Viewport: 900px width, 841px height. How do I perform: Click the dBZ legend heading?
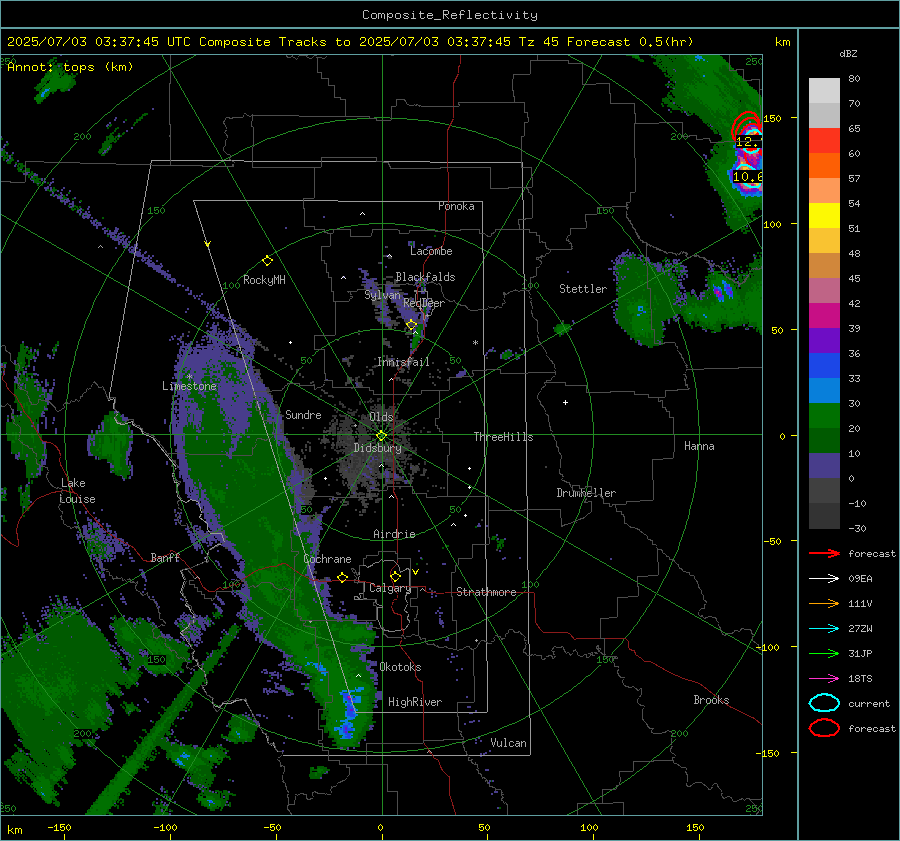848,53
